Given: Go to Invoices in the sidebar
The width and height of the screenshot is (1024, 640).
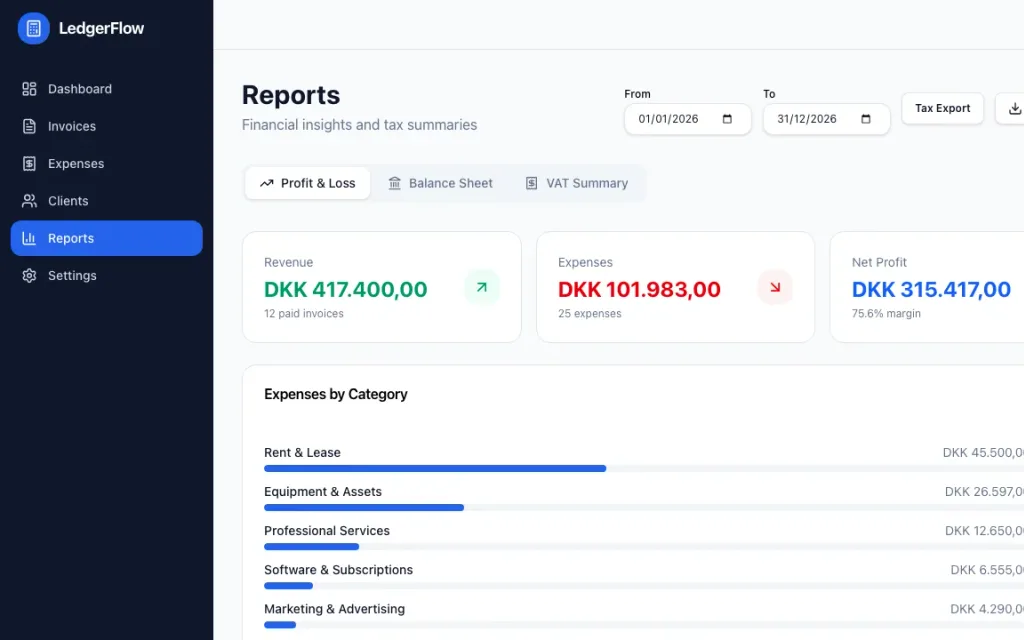Looking at the screenshot, I should click(106, 126).
